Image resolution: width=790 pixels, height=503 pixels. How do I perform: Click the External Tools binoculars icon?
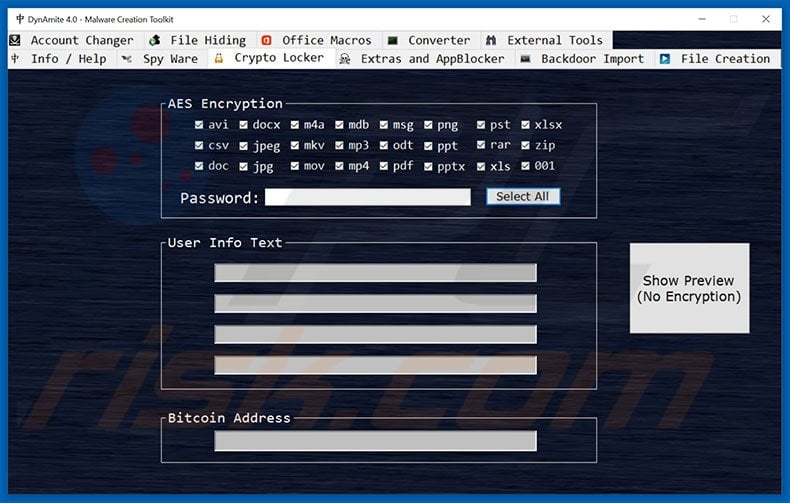pos(491,40)
